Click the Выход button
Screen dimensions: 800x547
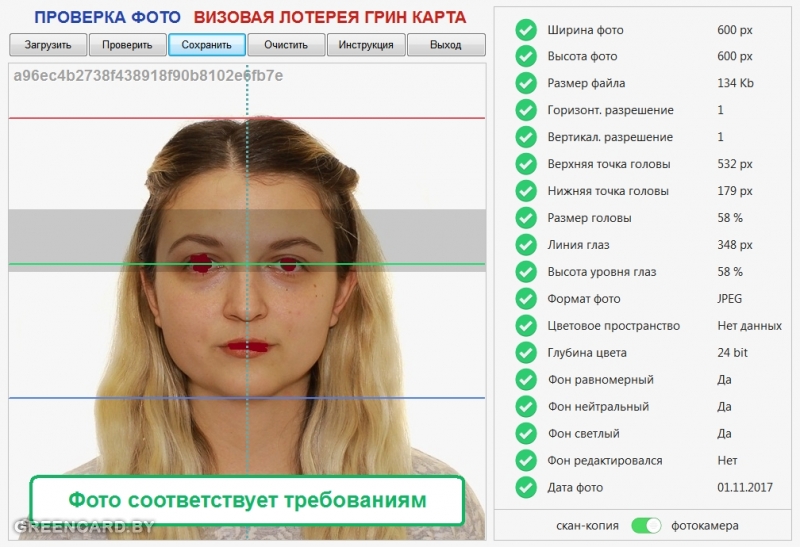pyautogui.click(x=446, y=45)
